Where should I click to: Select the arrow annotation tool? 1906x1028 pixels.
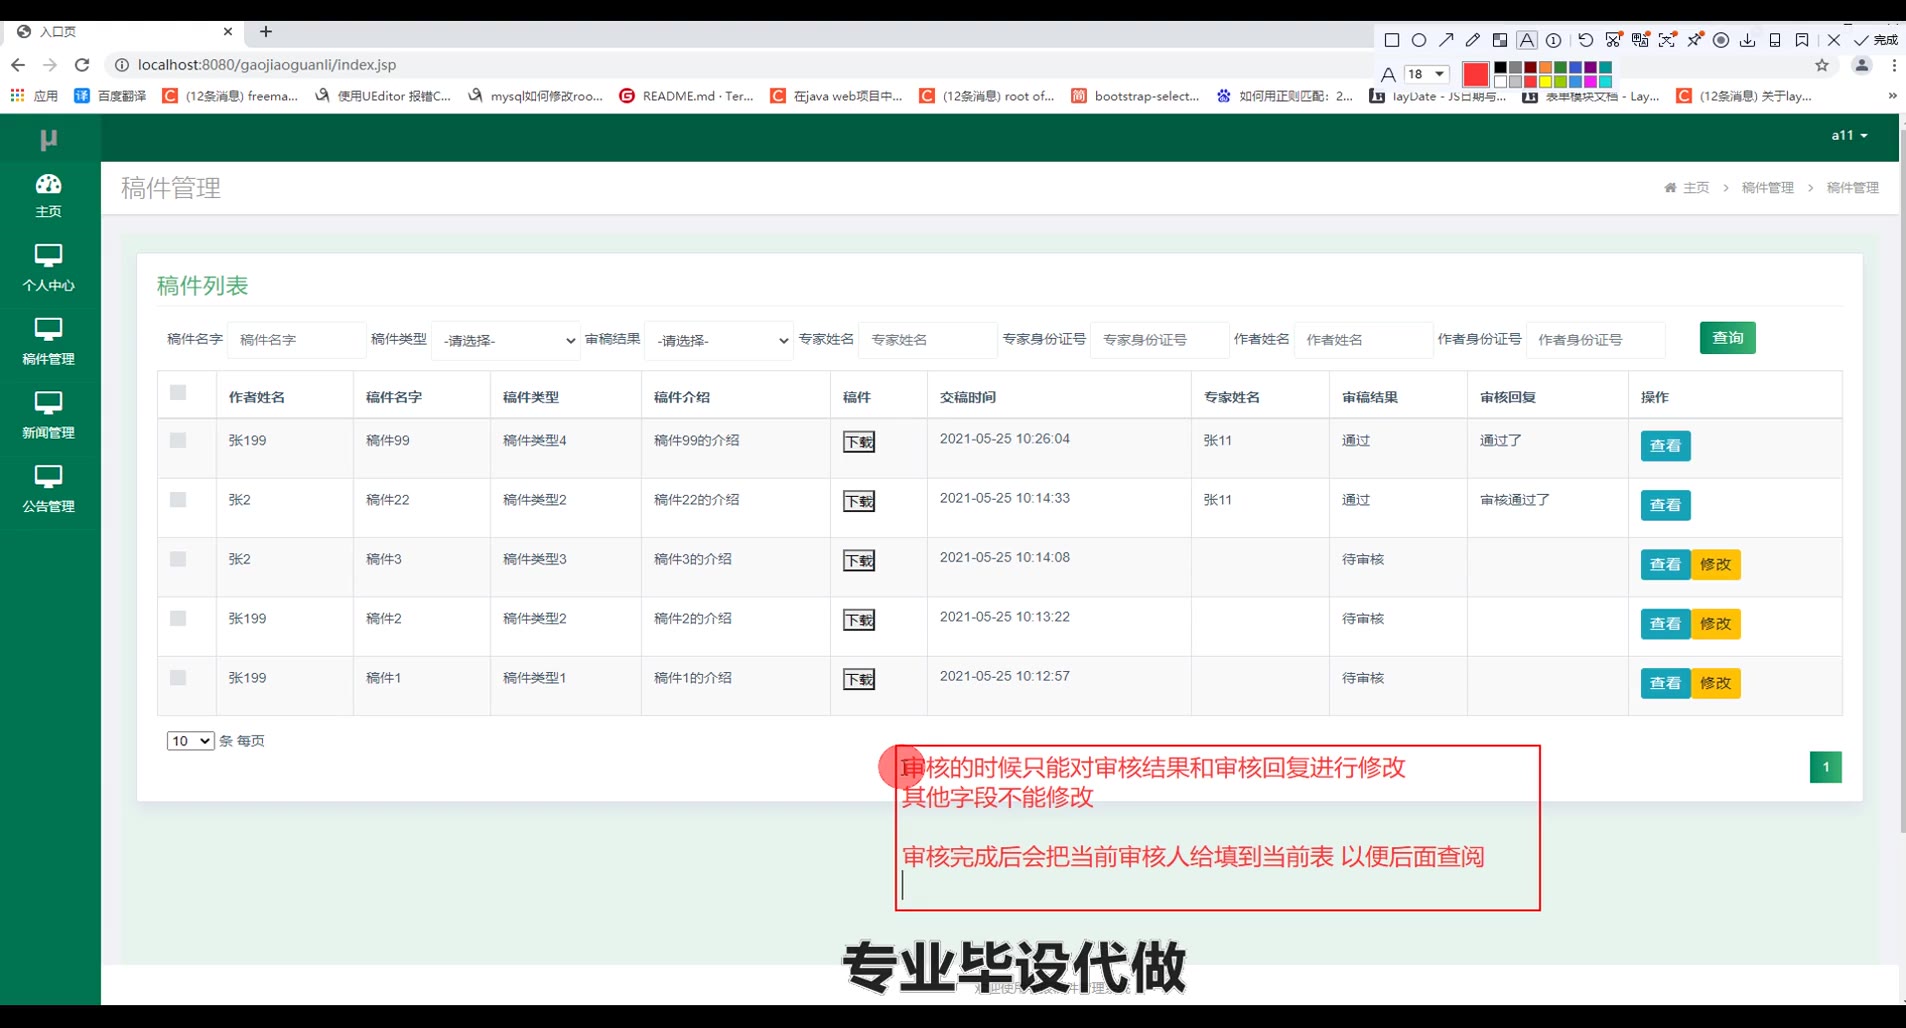pyautogui.click(x=1446, y=40)
